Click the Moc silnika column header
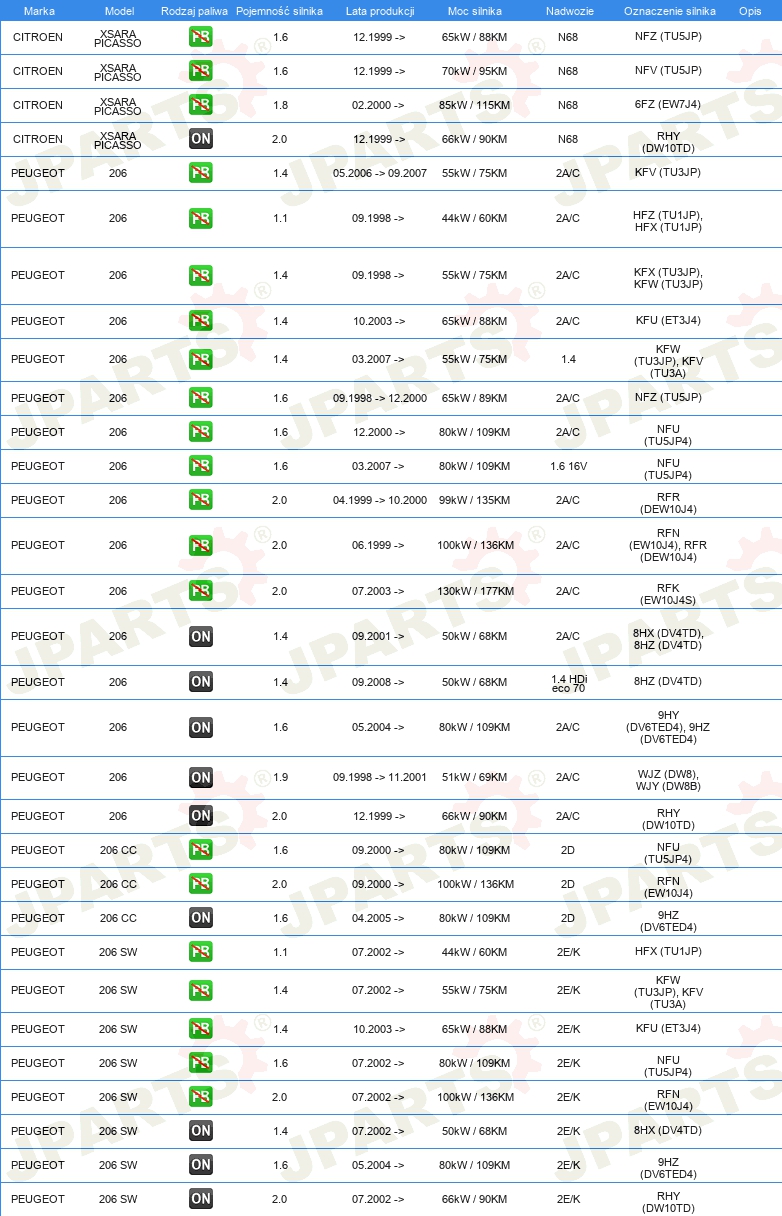782x1216 pixels. [x=474, y=11]
